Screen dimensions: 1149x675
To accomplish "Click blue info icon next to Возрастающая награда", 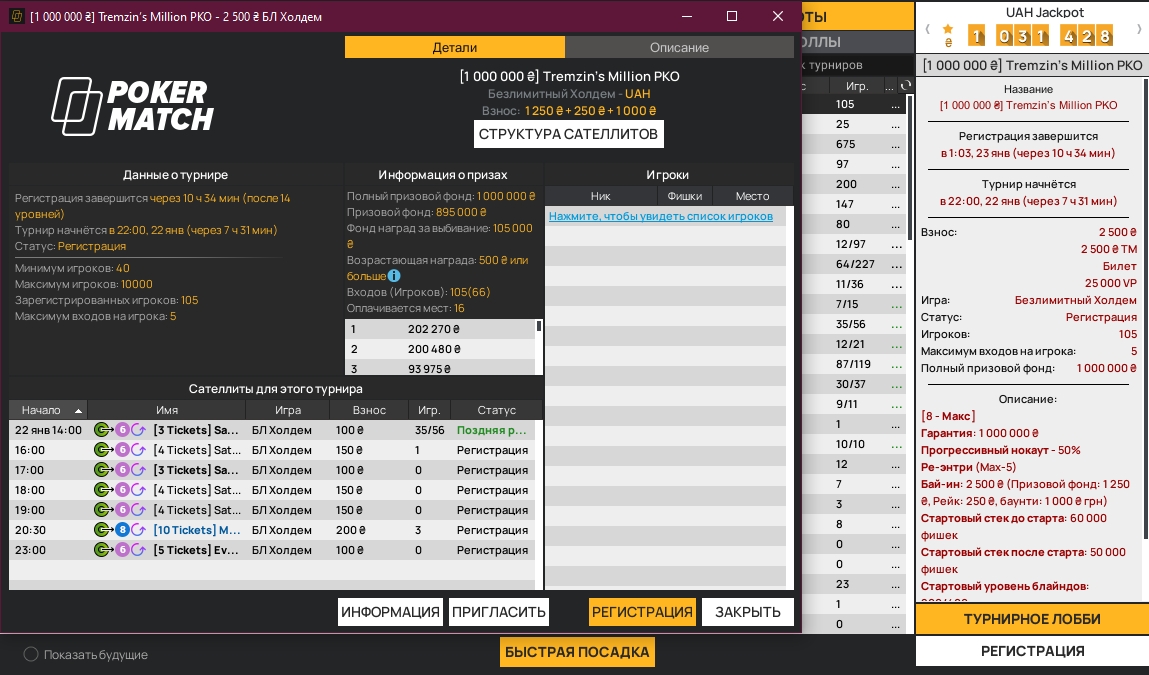I will 394,276.
